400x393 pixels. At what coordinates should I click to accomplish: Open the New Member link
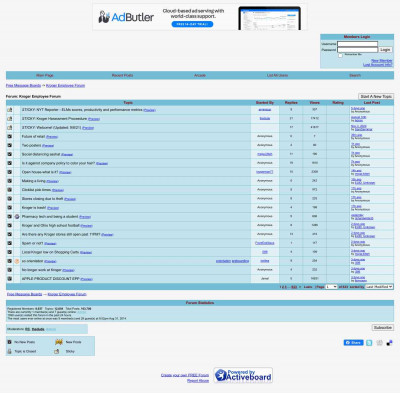[382, 61]
